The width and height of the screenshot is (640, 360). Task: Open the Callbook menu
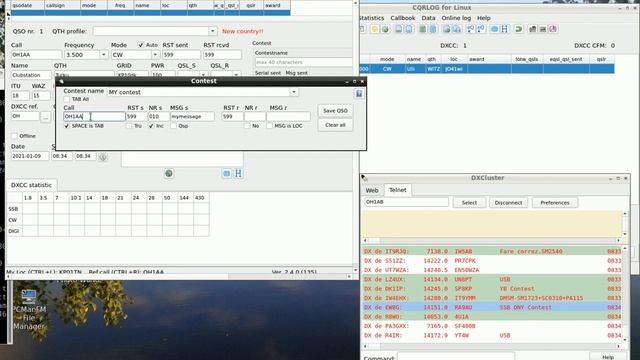tap(402, 18)
